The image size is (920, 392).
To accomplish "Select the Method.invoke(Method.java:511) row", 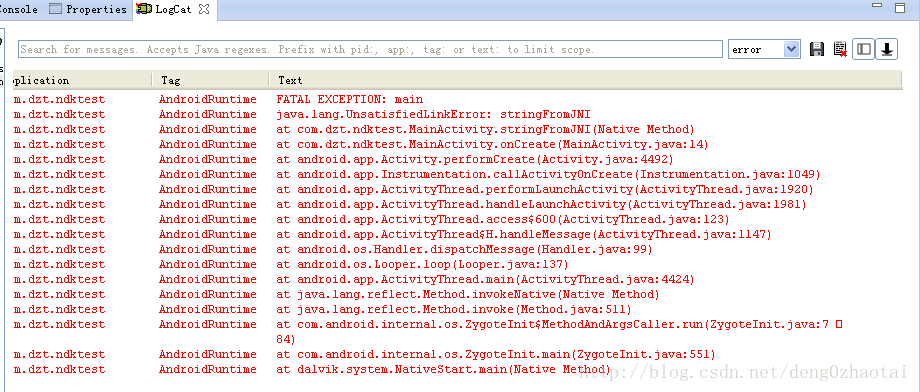I will pos(458,309).
